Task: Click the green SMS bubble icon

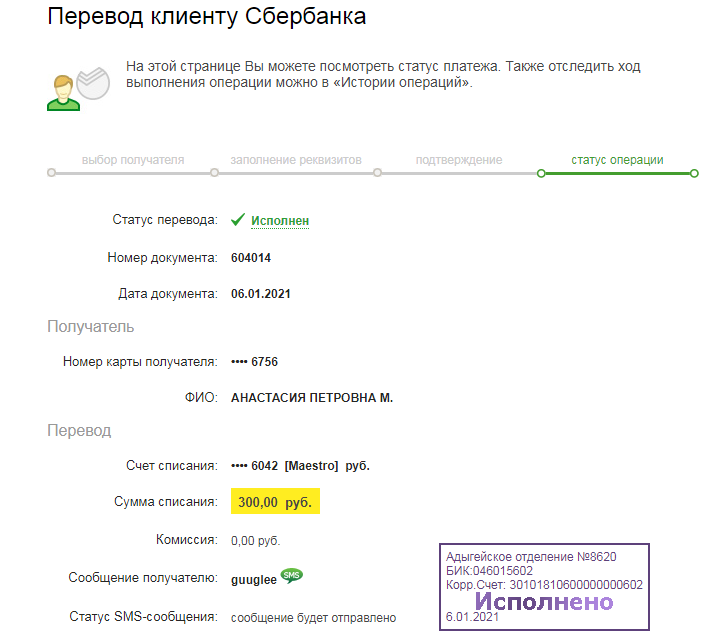Action: [291, 576]
